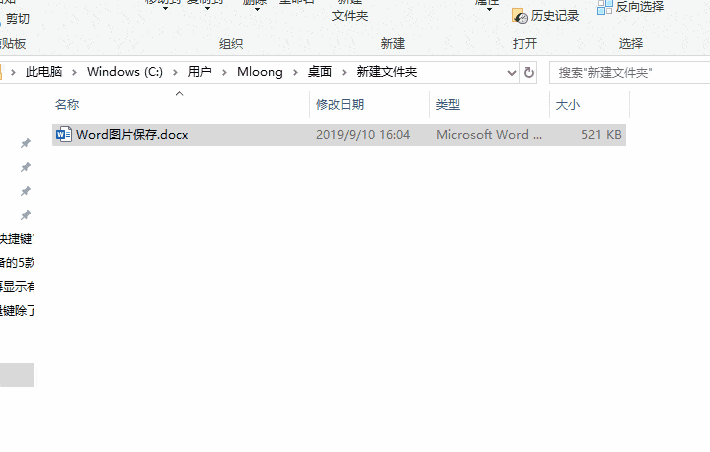Select the sidebar item ending in 快捷键
This screenshot has width=710, height=452.
point(17,239)
